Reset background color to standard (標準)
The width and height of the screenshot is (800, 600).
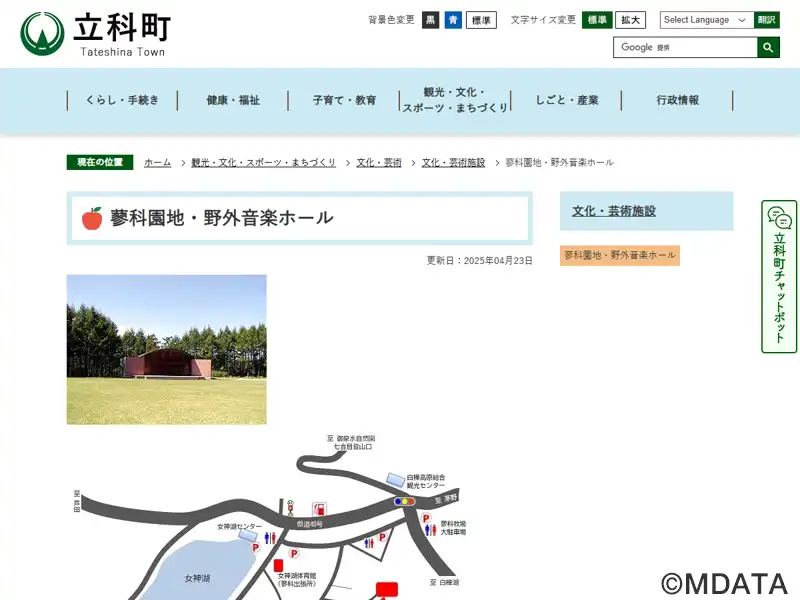(481, 20)
